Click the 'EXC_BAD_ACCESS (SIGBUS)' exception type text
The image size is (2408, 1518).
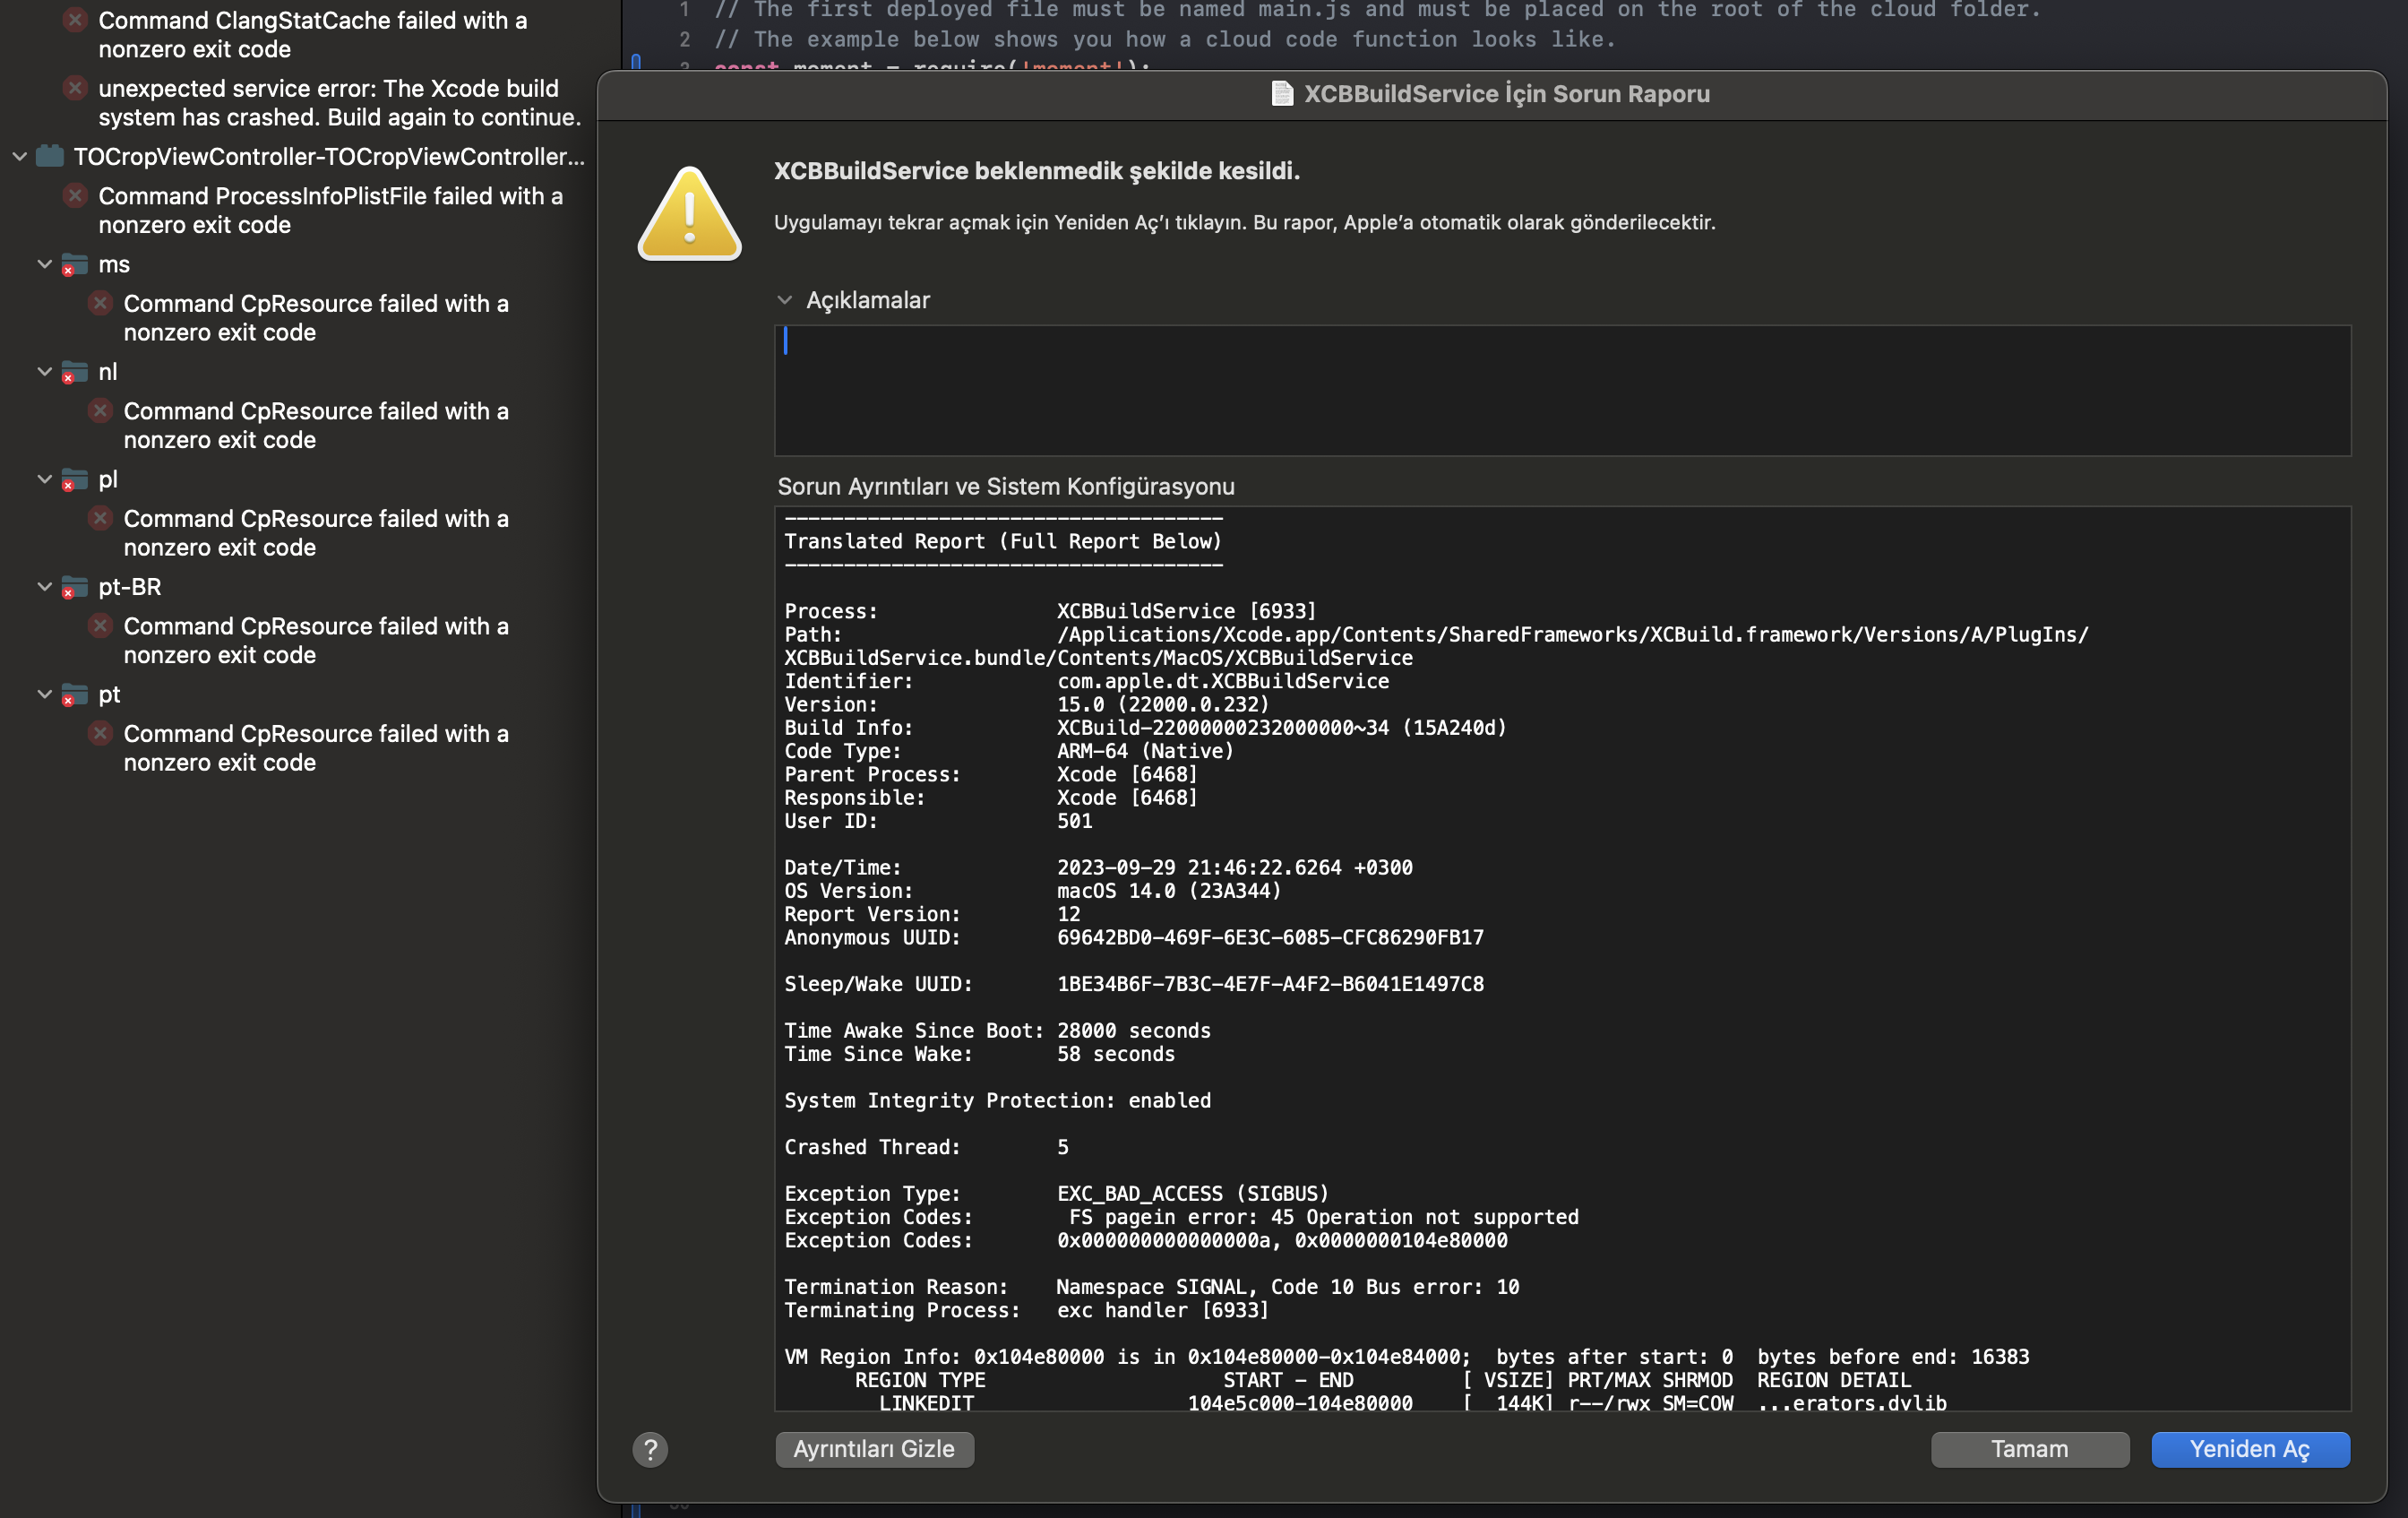(1193, 1193)
